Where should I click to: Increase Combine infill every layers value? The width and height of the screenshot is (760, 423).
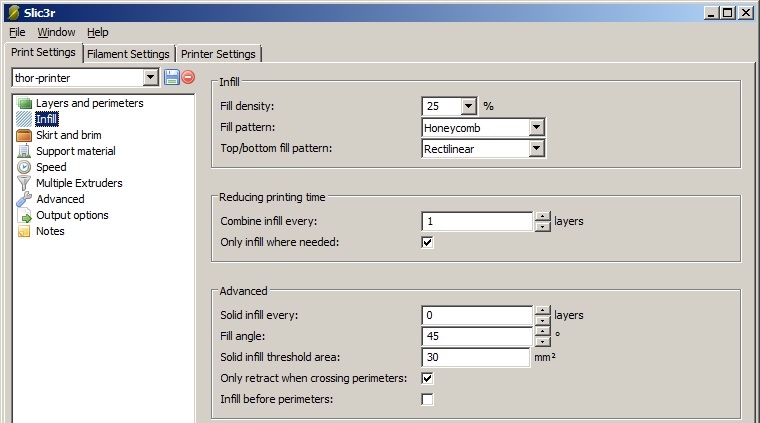[x=543, y=217]
